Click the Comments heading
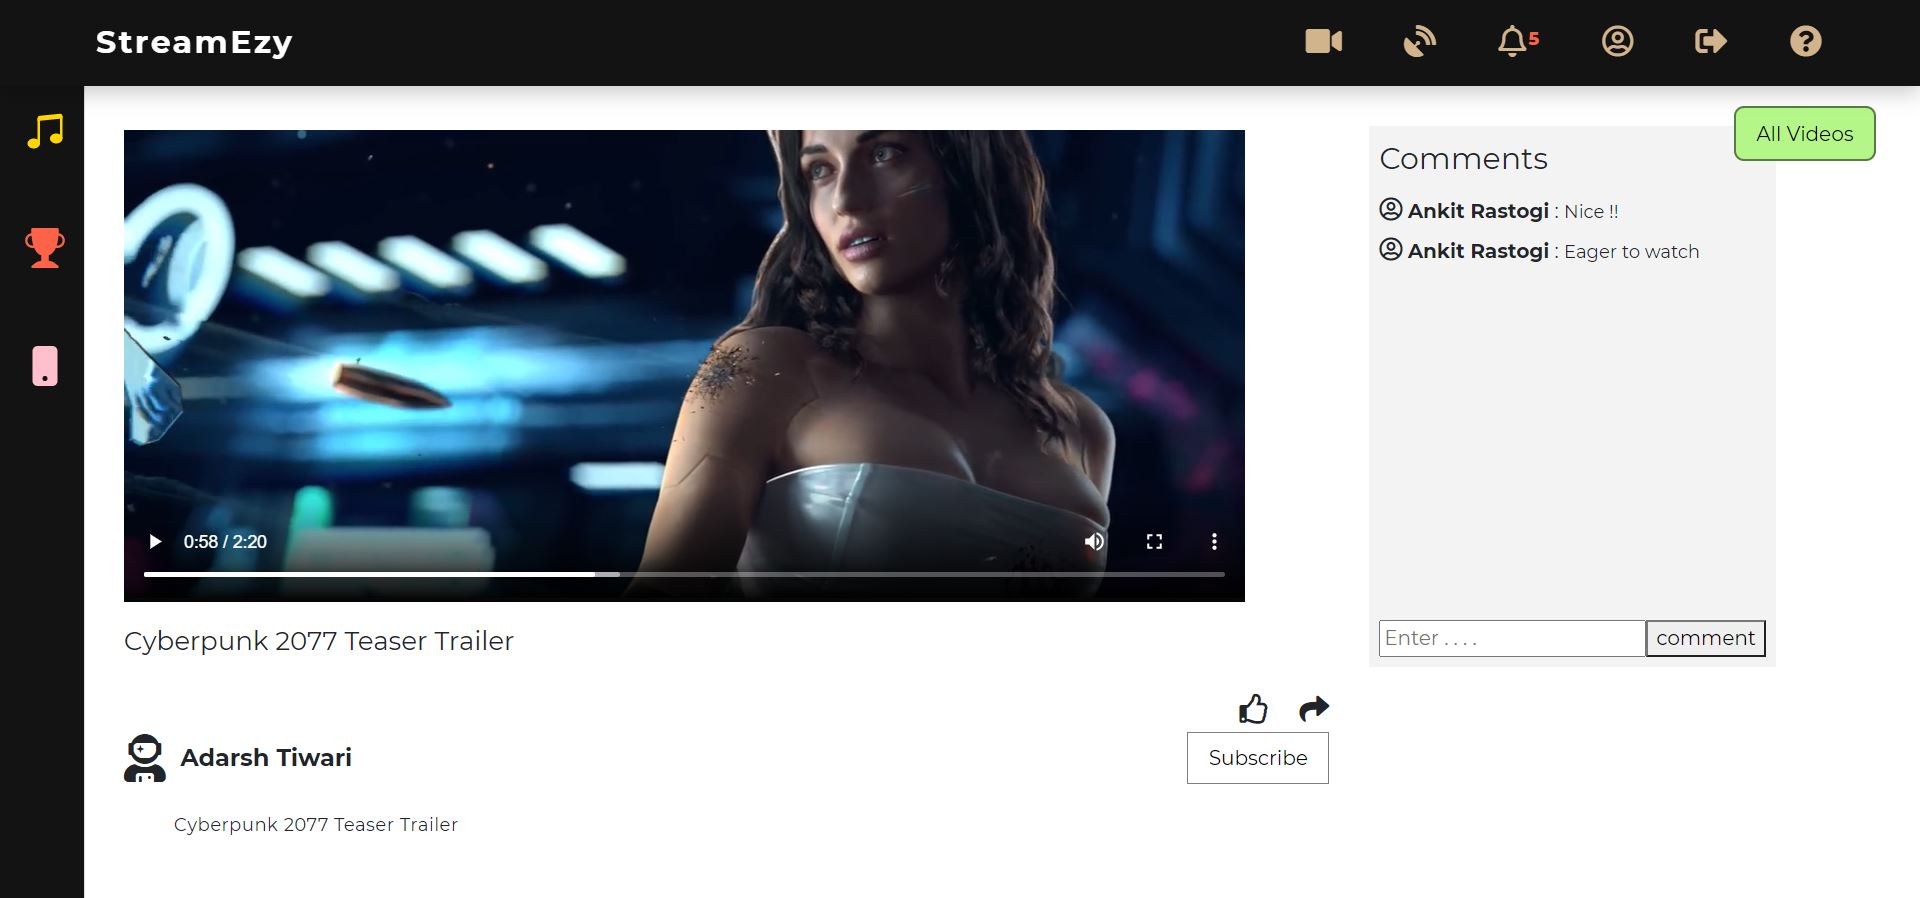Screen dimensions: 1920x898 [x=1463, y=159]
